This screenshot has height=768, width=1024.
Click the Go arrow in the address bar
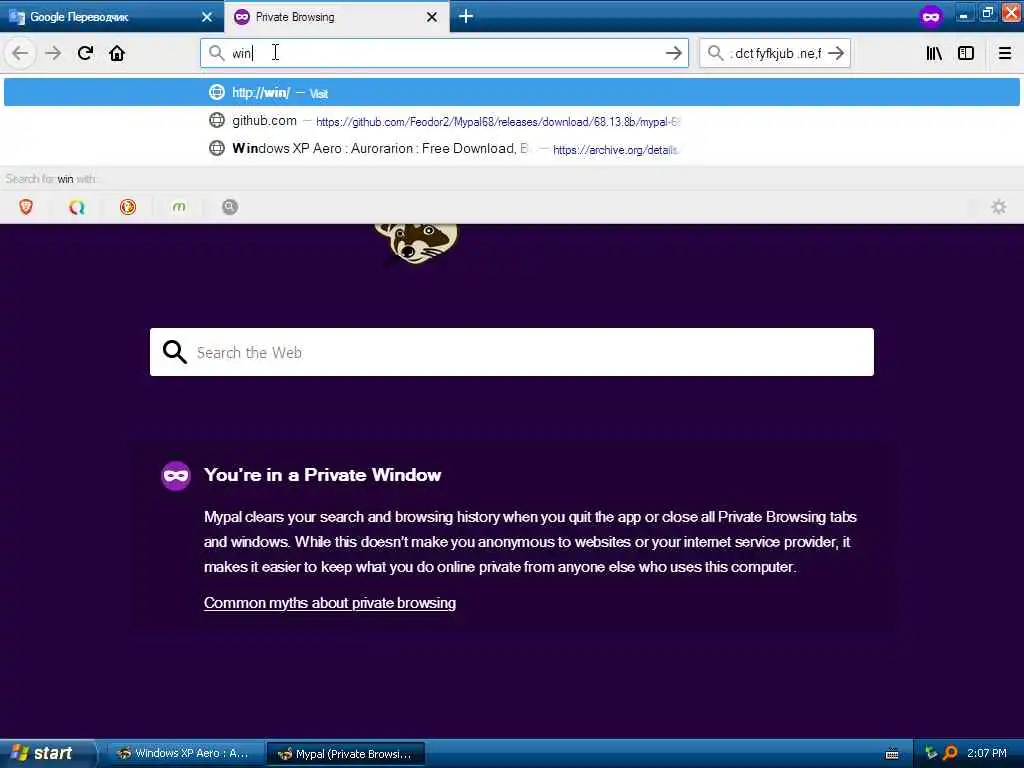pos(673,54)
